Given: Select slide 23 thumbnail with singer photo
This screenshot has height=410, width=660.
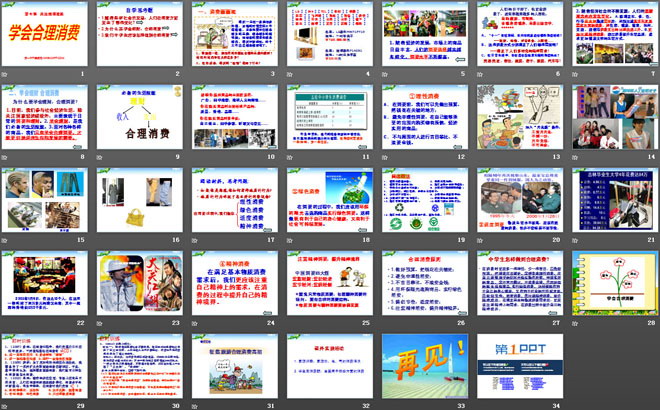Looking at the screenshot, I should (140, 283).
